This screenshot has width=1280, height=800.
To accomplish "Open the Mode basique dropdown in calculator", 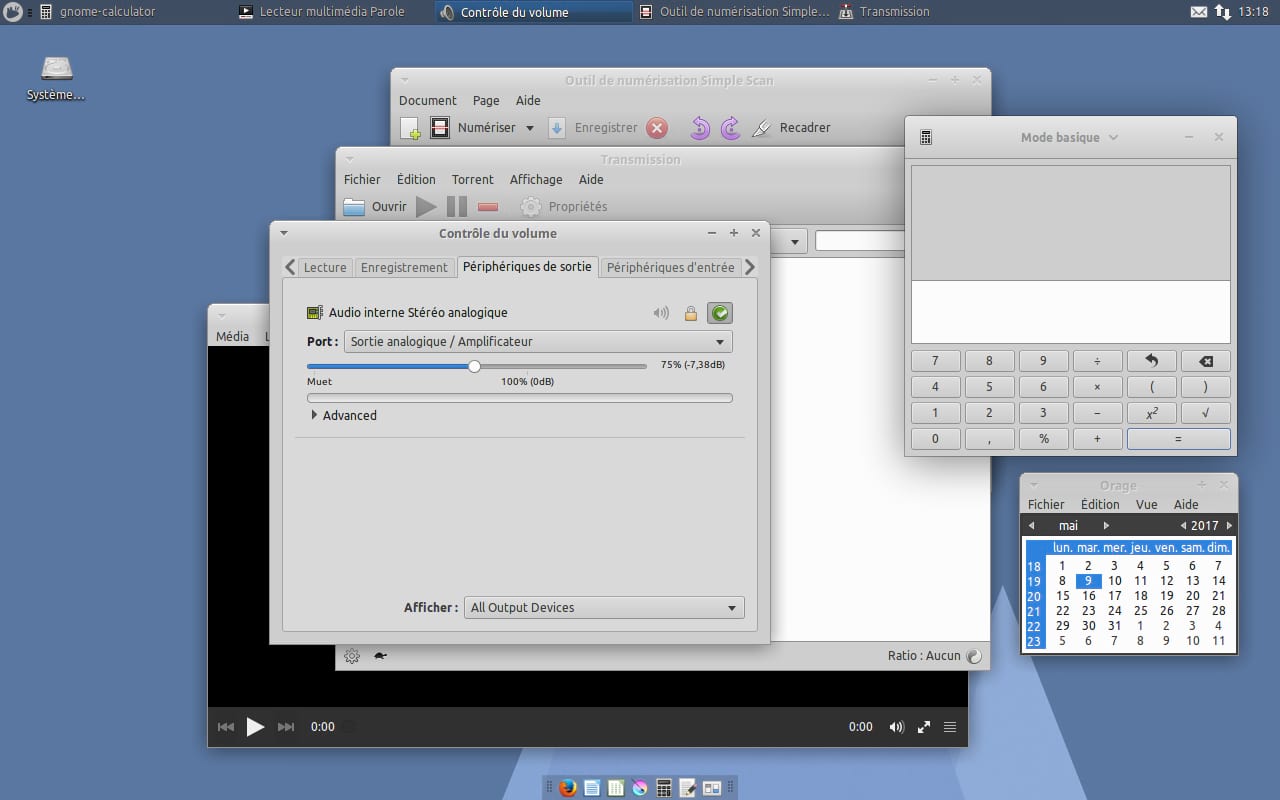I will 1069,137.
